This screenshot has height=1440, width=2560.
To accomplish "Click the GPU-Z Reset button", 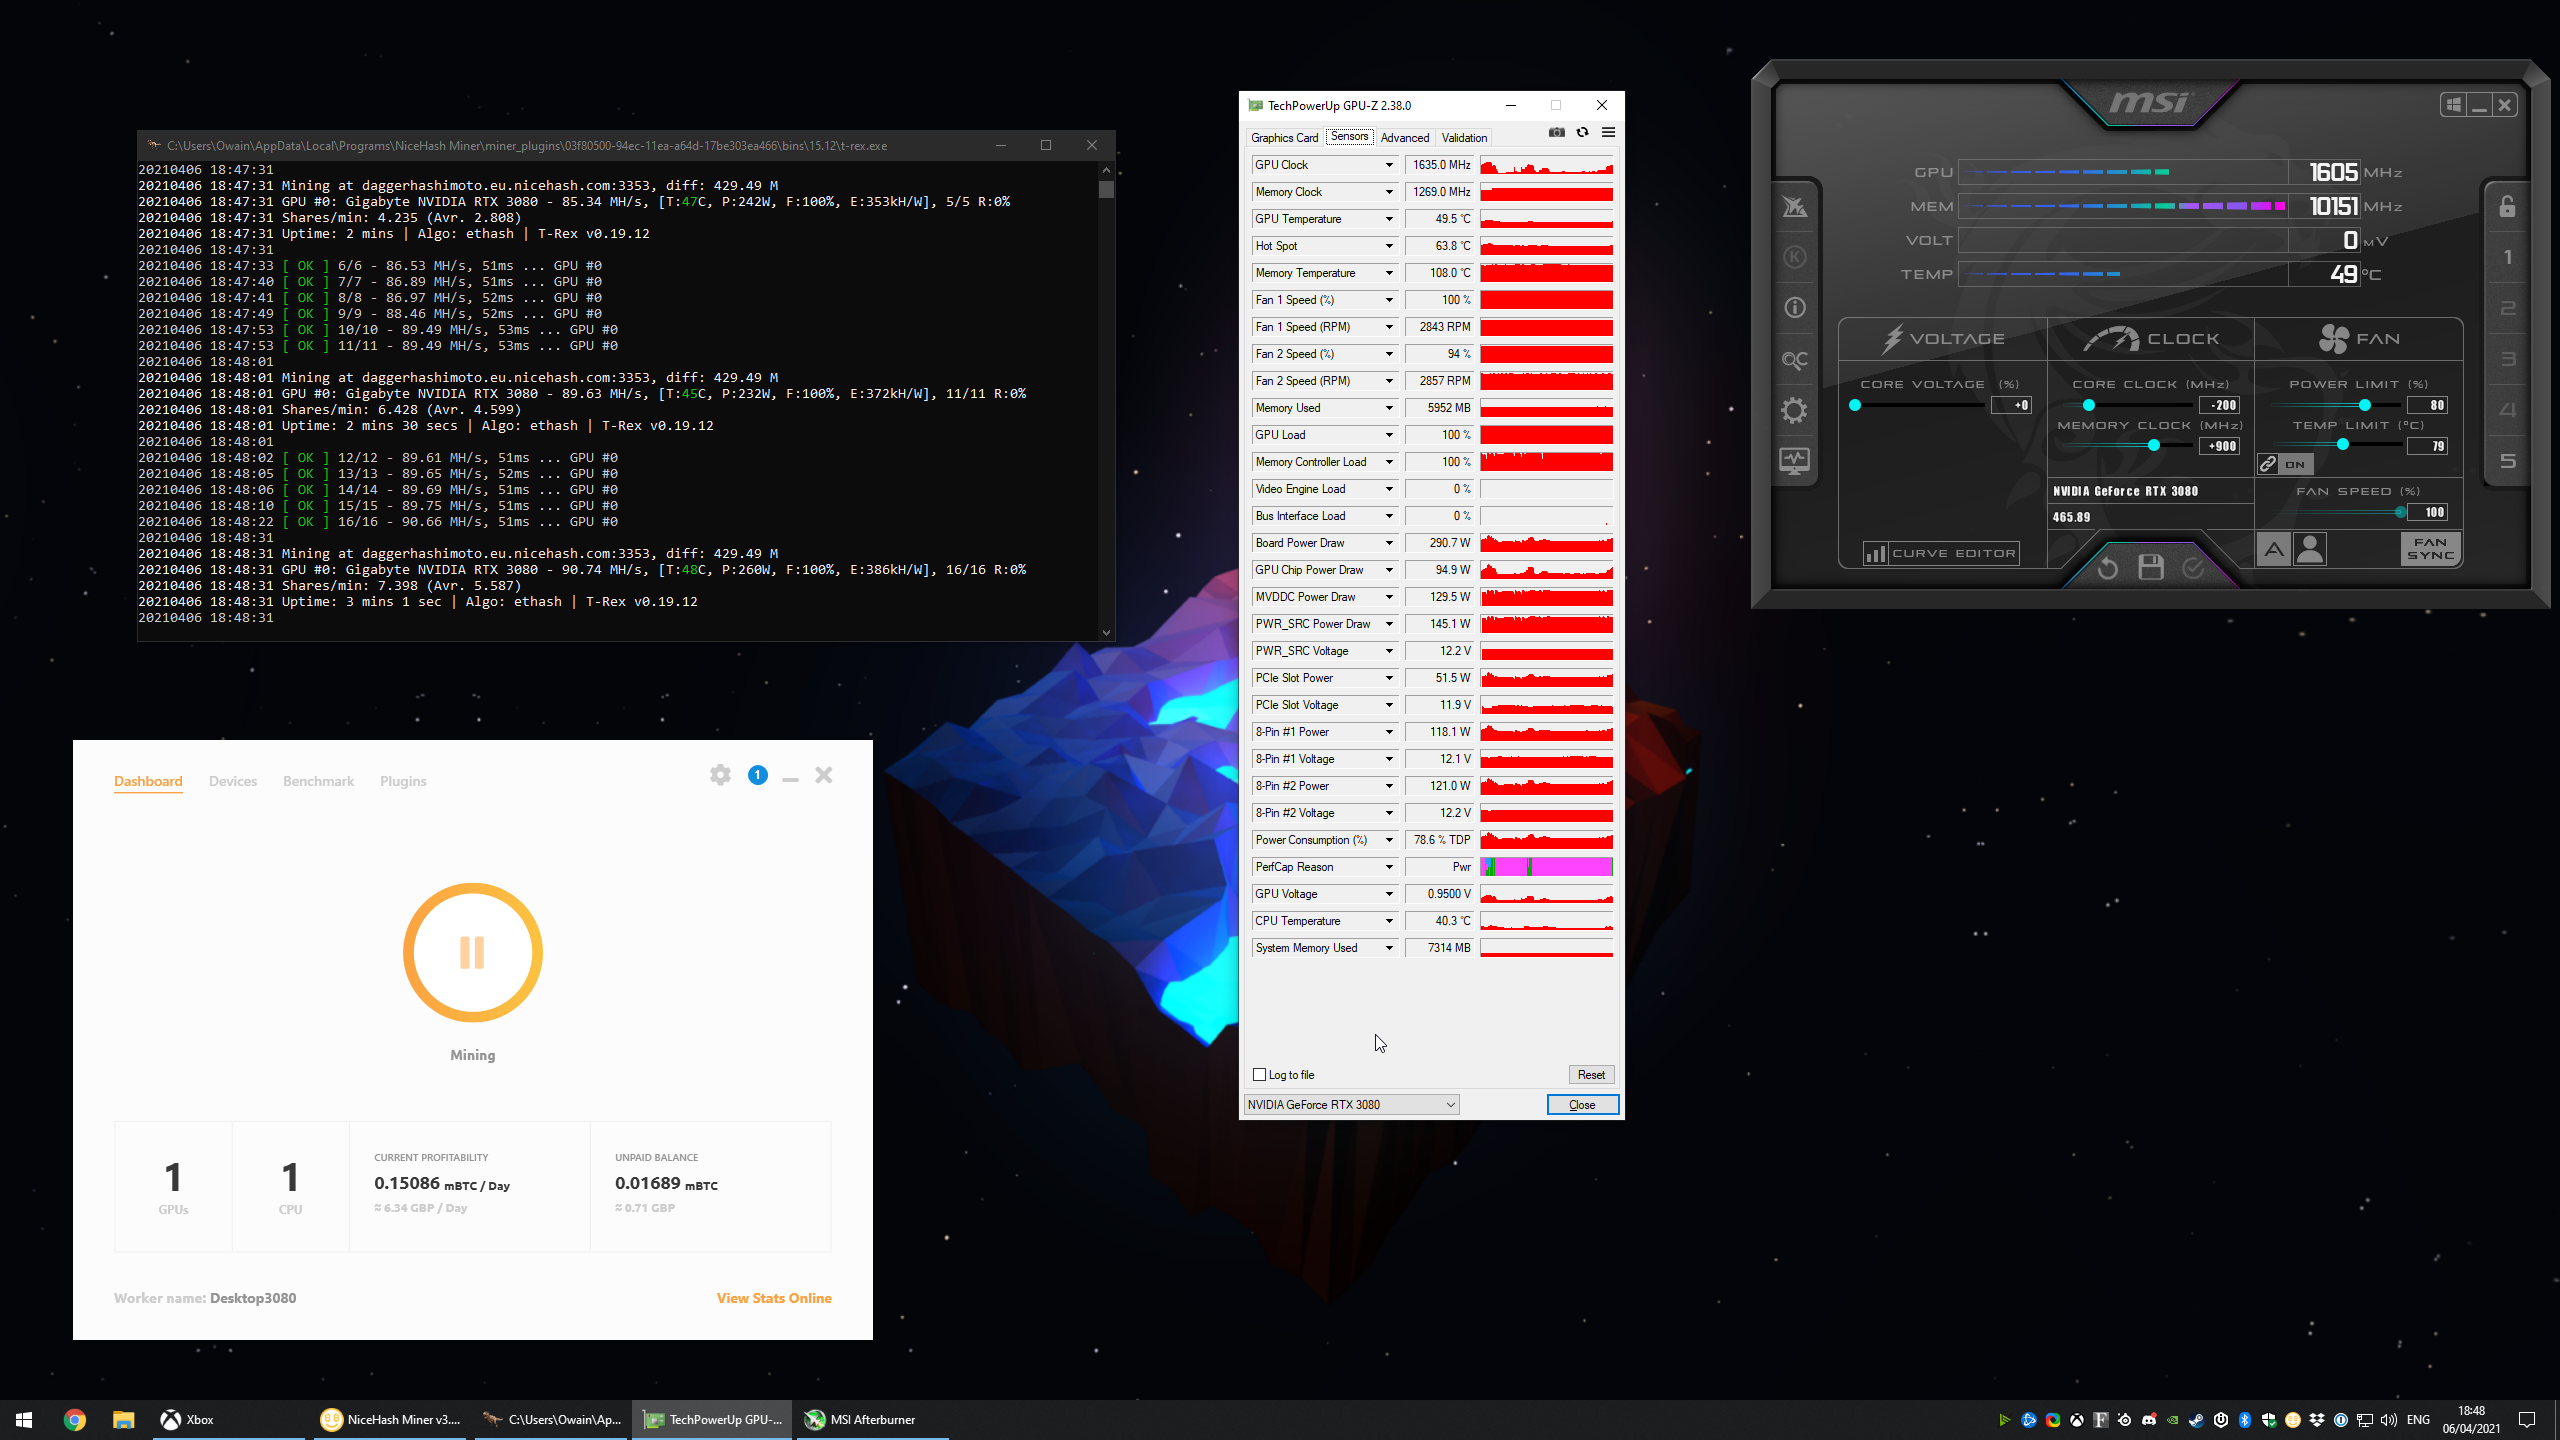I will pos(1590,1075).
